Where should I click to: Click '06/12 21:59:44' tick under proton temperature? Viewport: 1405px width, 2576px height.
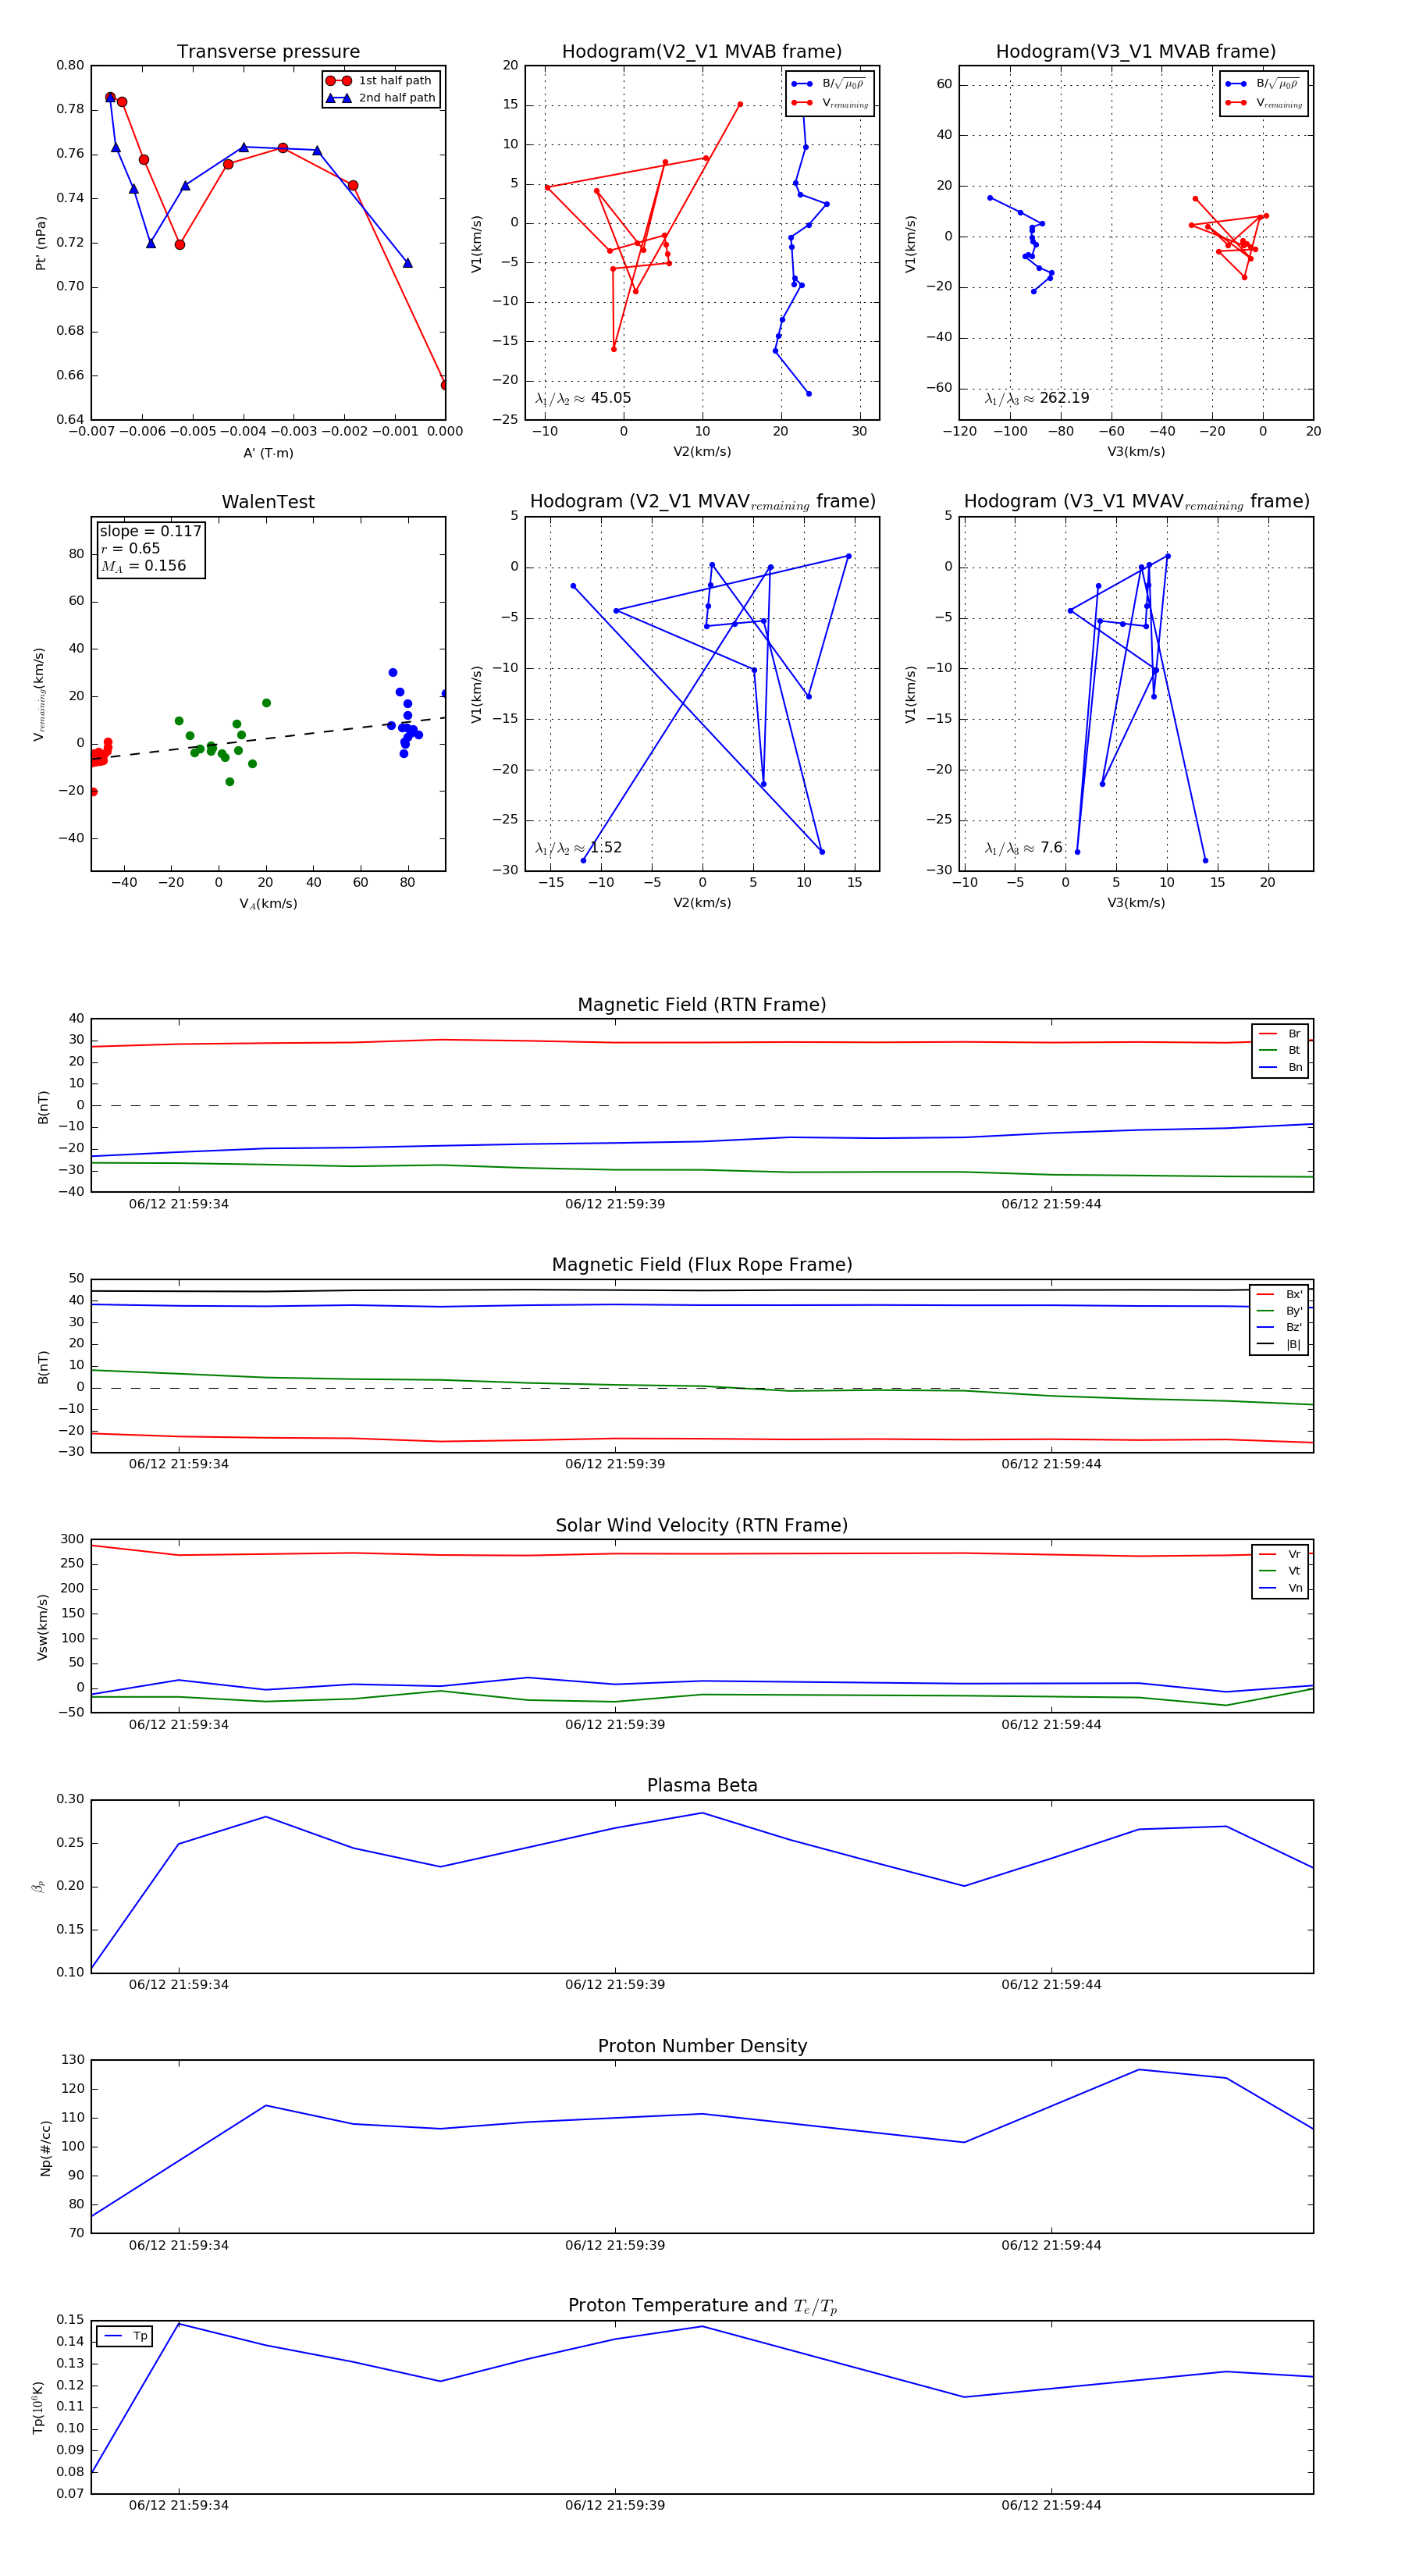coord(1051,2505)
